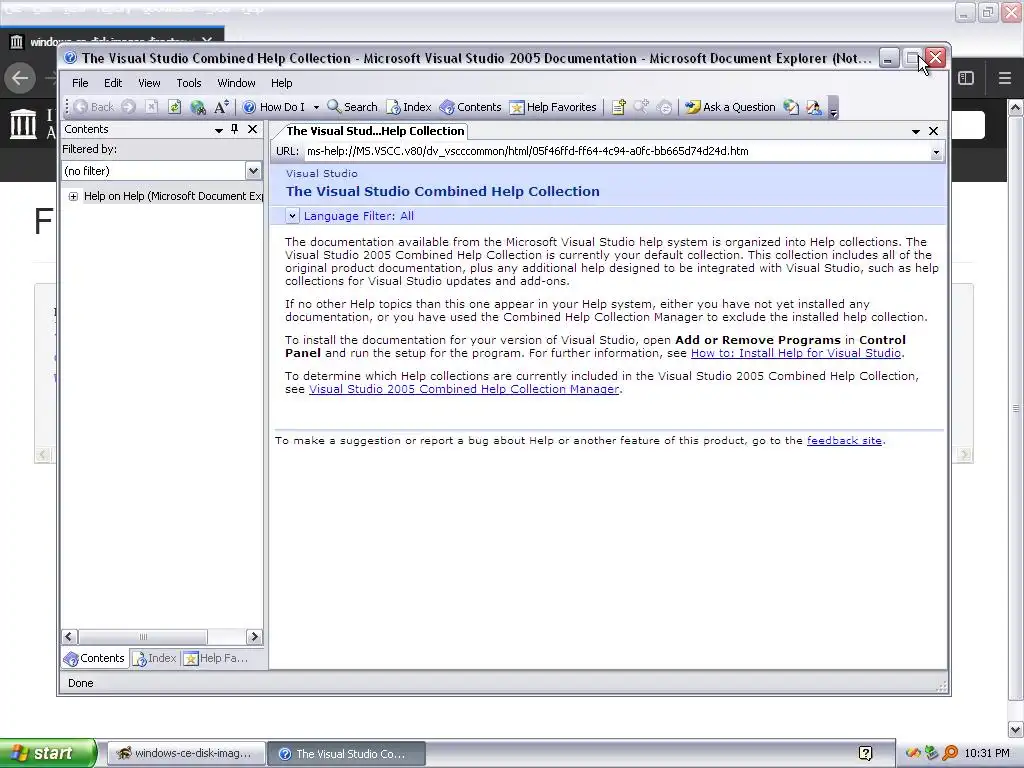
Task: Open the Help menu
Action: pos(281,83)
